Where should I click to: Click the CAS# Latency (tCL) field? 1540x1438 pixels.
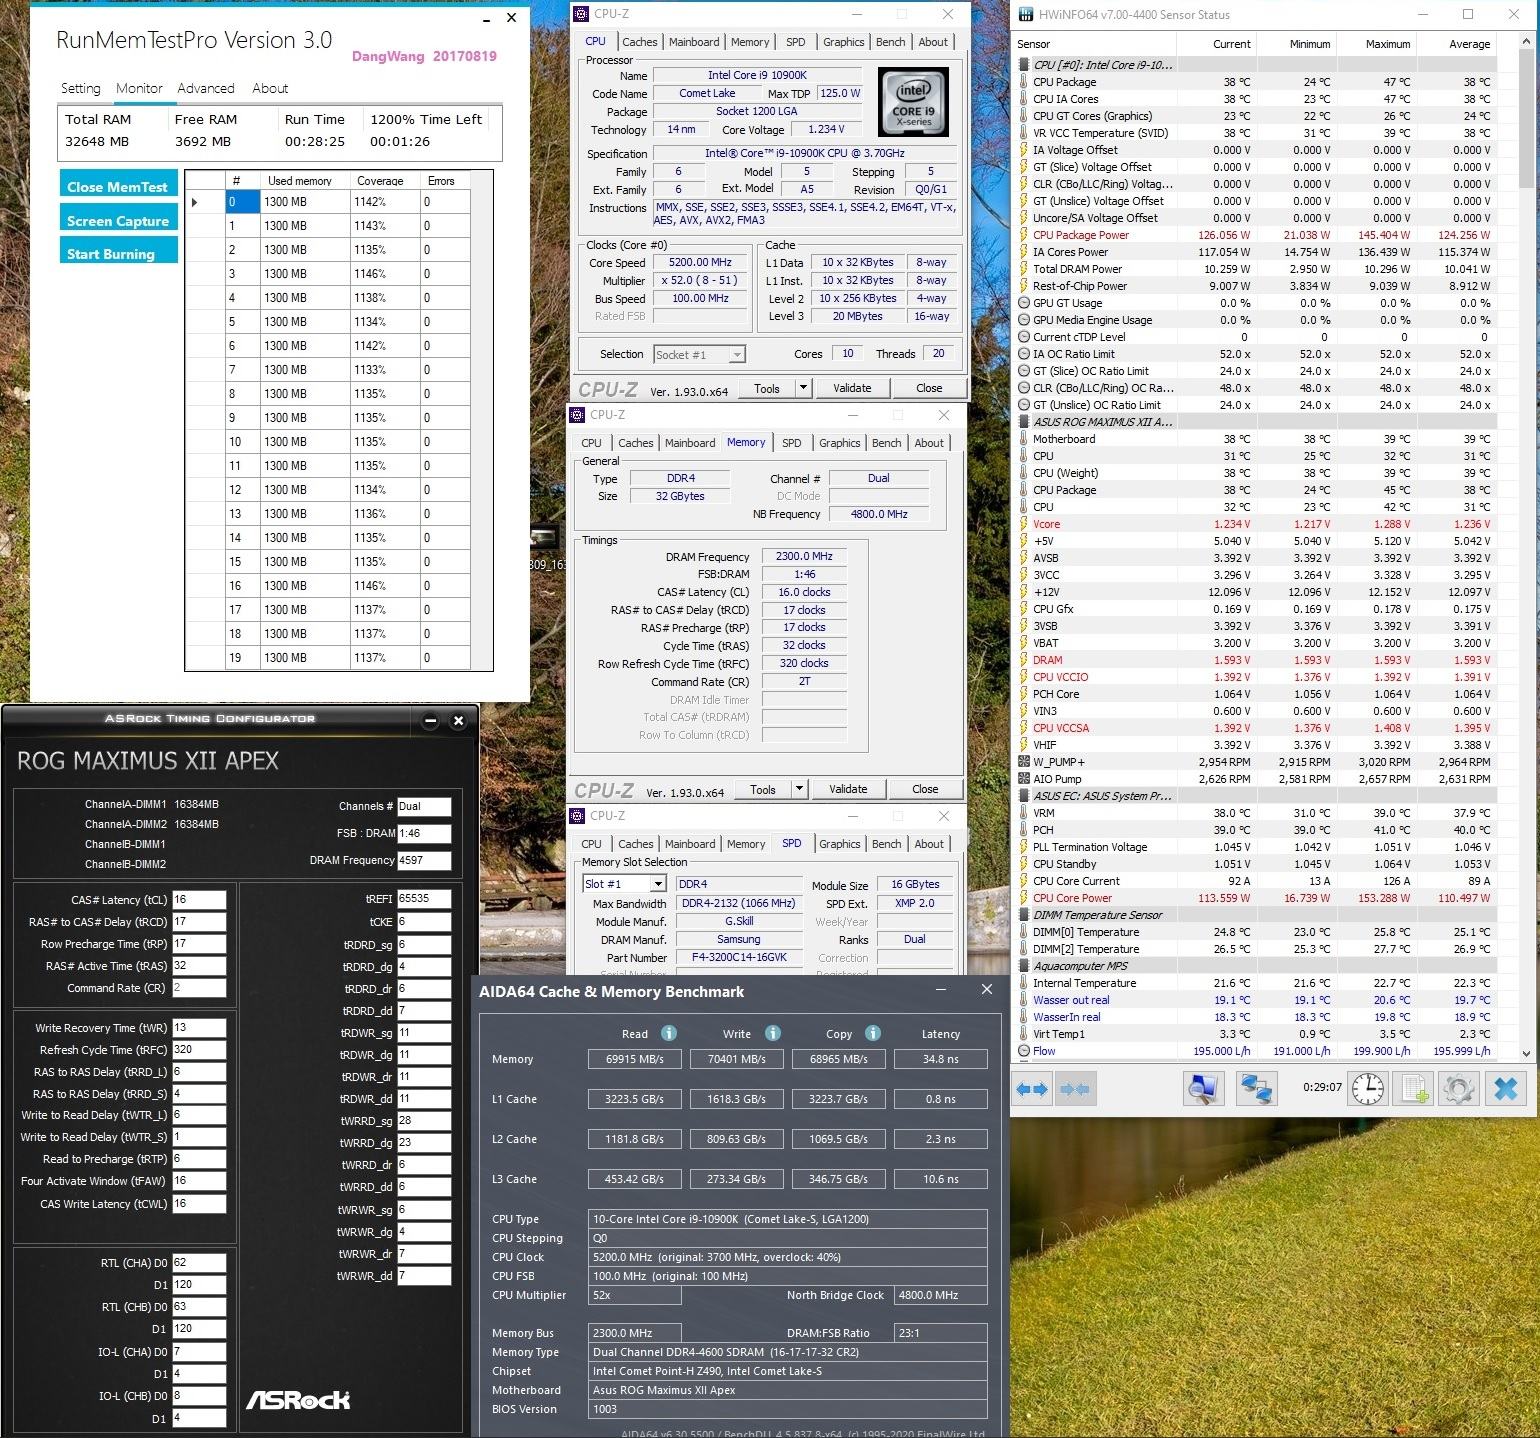point(199,900)
